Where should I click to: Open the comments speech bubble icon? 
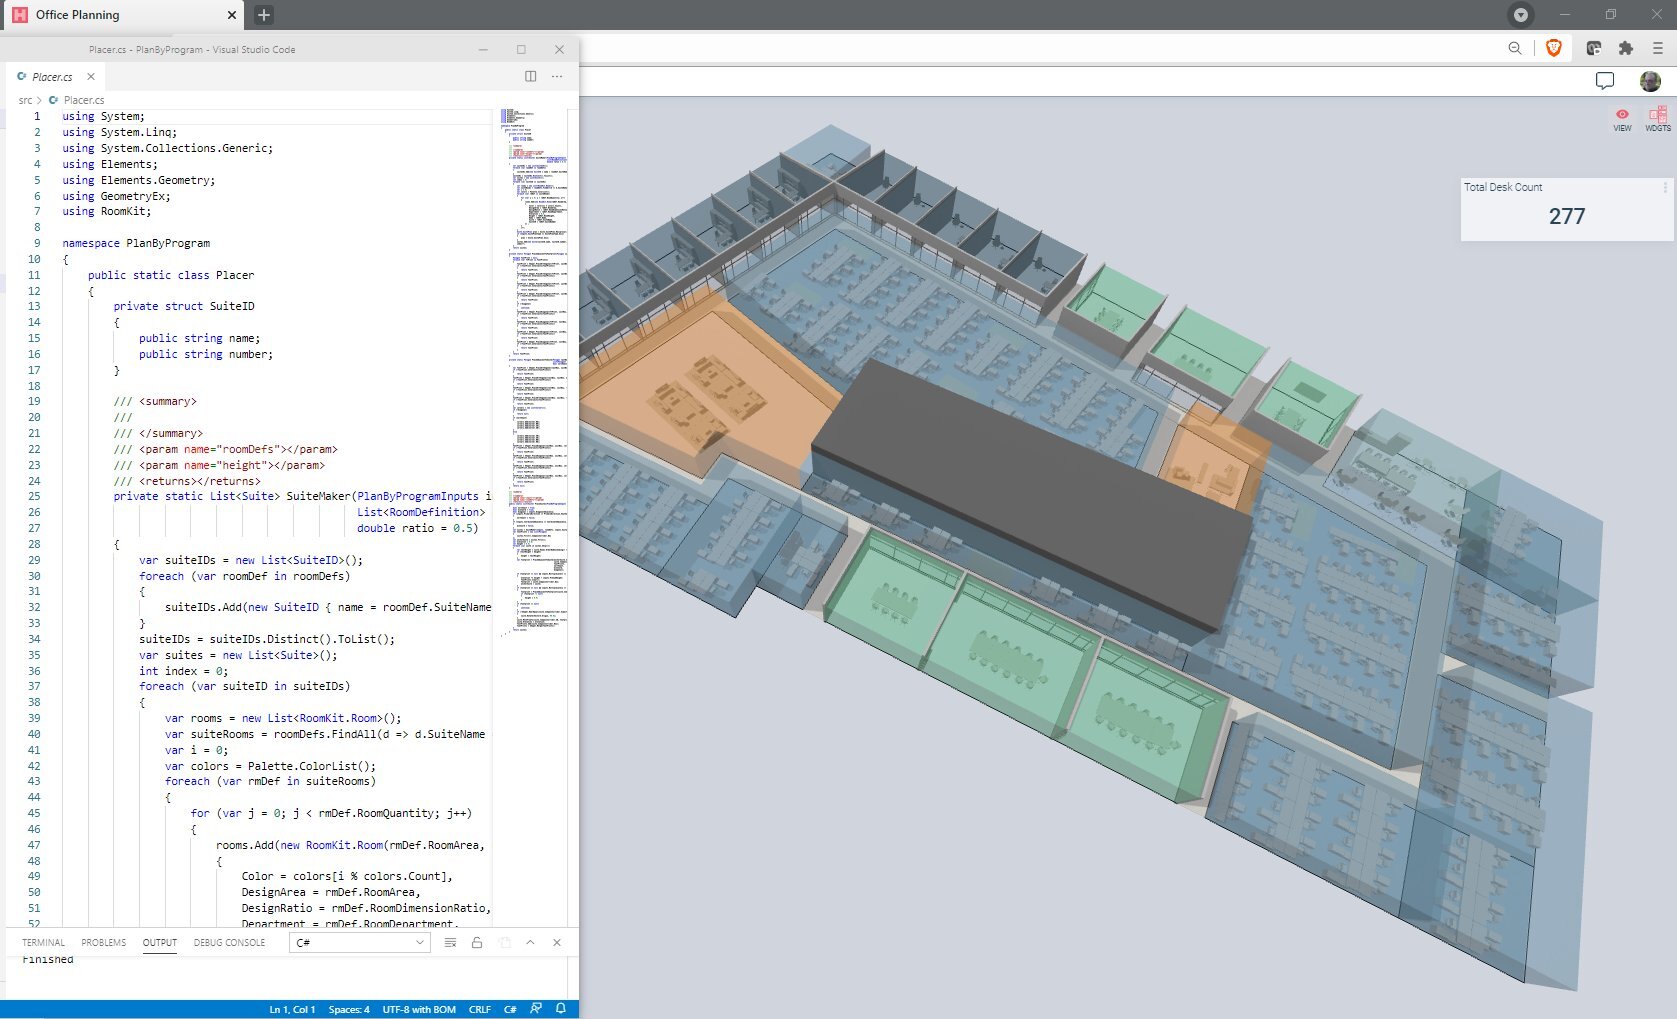(1605, 81)
